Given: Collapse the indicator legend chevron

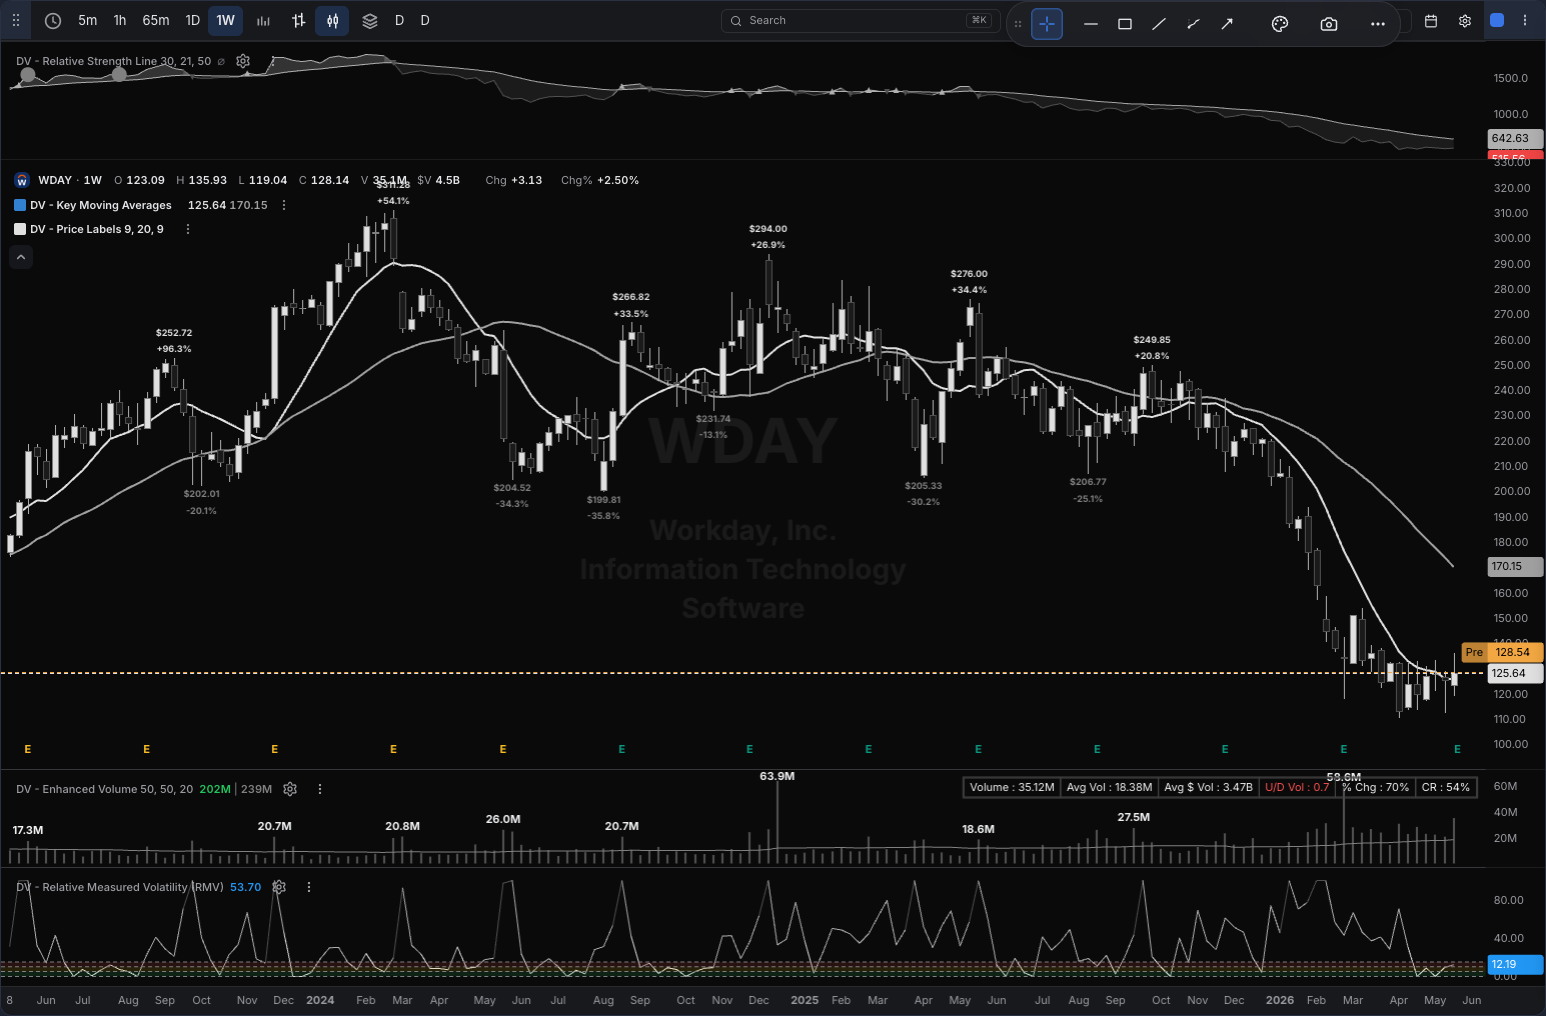Looking at the screenshot, I should (21, 257).
